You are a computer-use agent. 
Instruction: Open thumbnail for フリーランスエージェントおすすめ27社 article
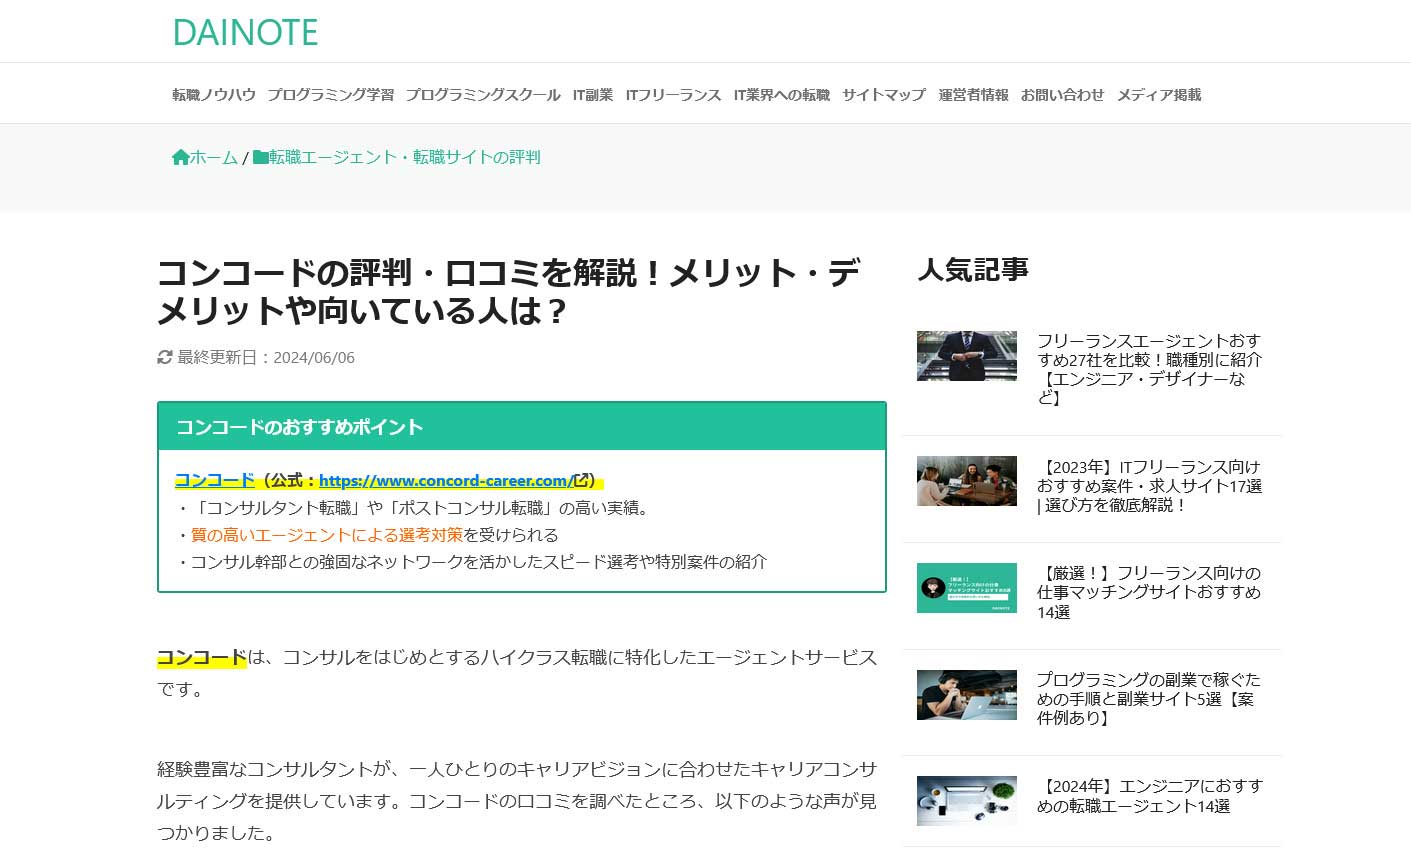[966, 356]
